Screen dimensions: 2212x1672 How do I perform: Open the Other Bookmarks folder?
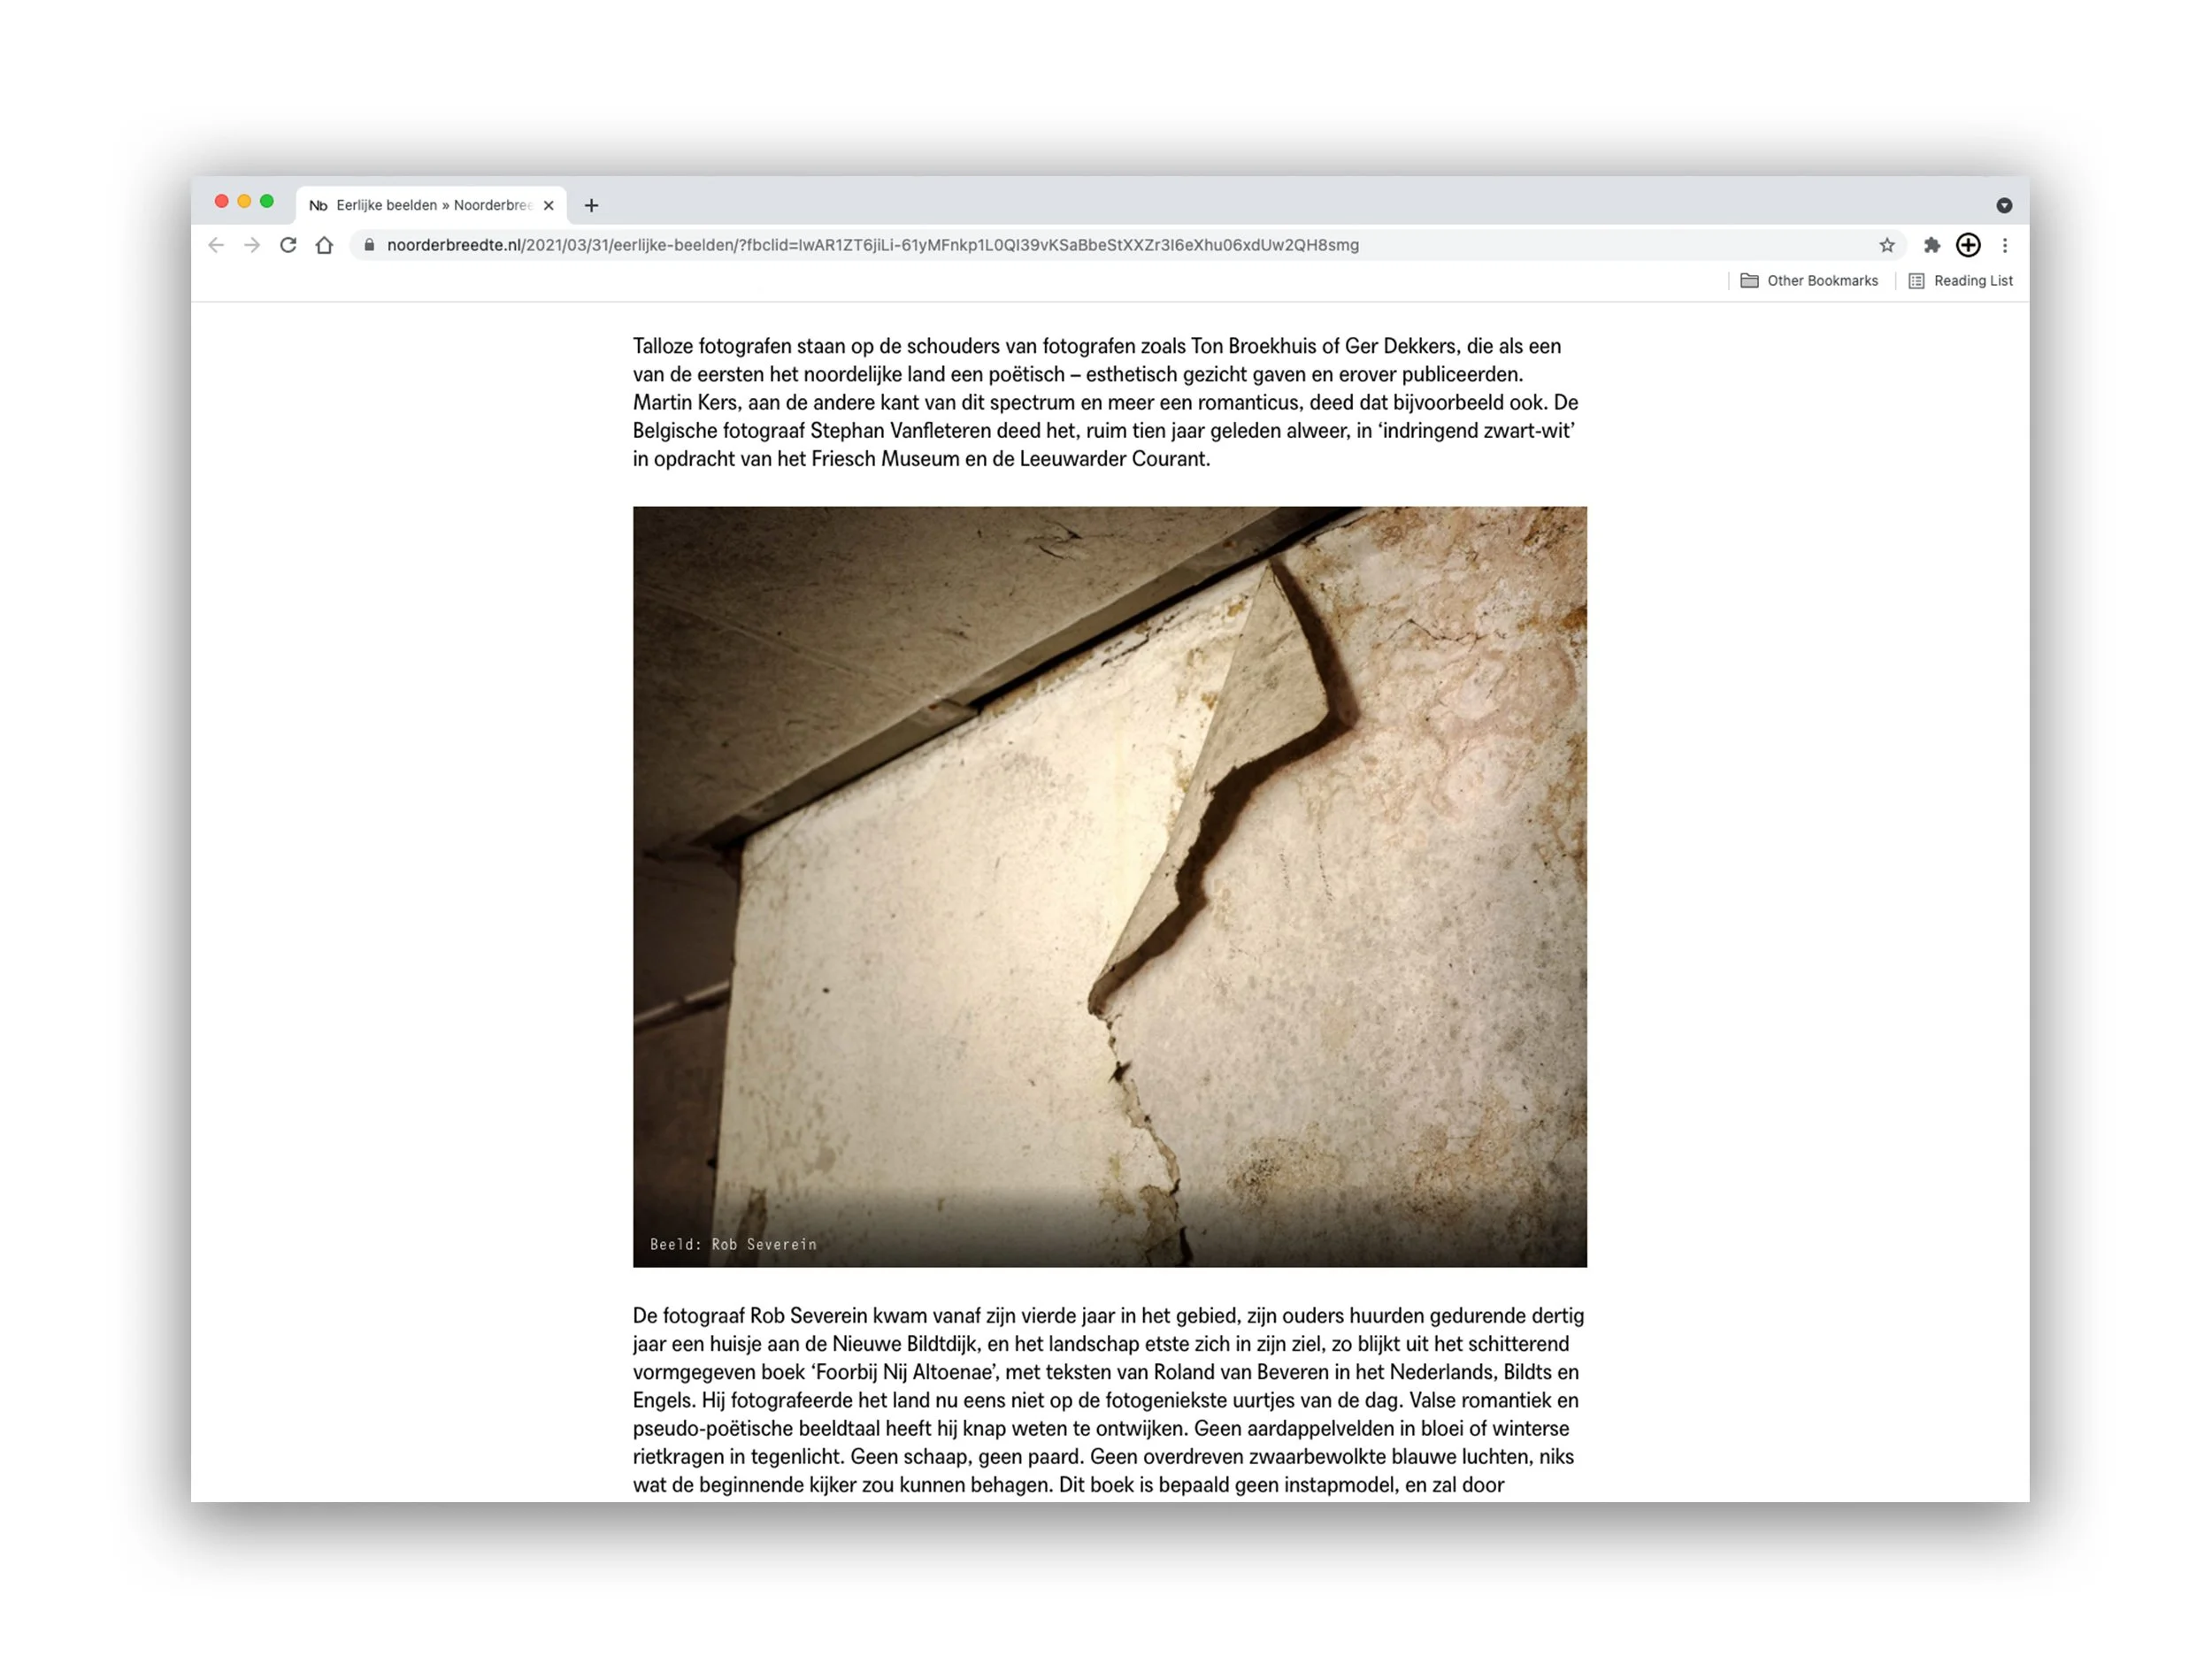pyautogui.click(x=1809, y=281)
